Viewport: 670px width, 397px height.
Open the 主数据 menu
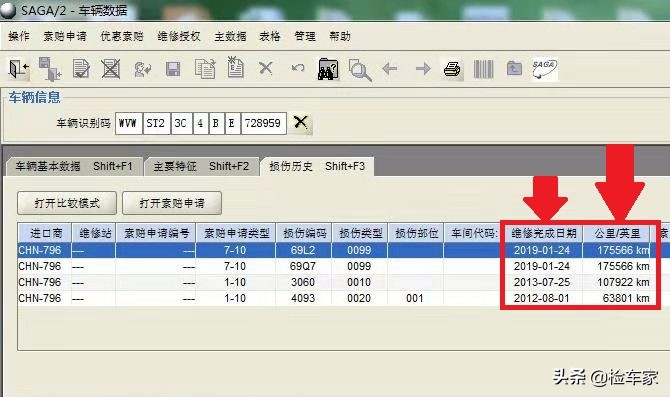230,36
